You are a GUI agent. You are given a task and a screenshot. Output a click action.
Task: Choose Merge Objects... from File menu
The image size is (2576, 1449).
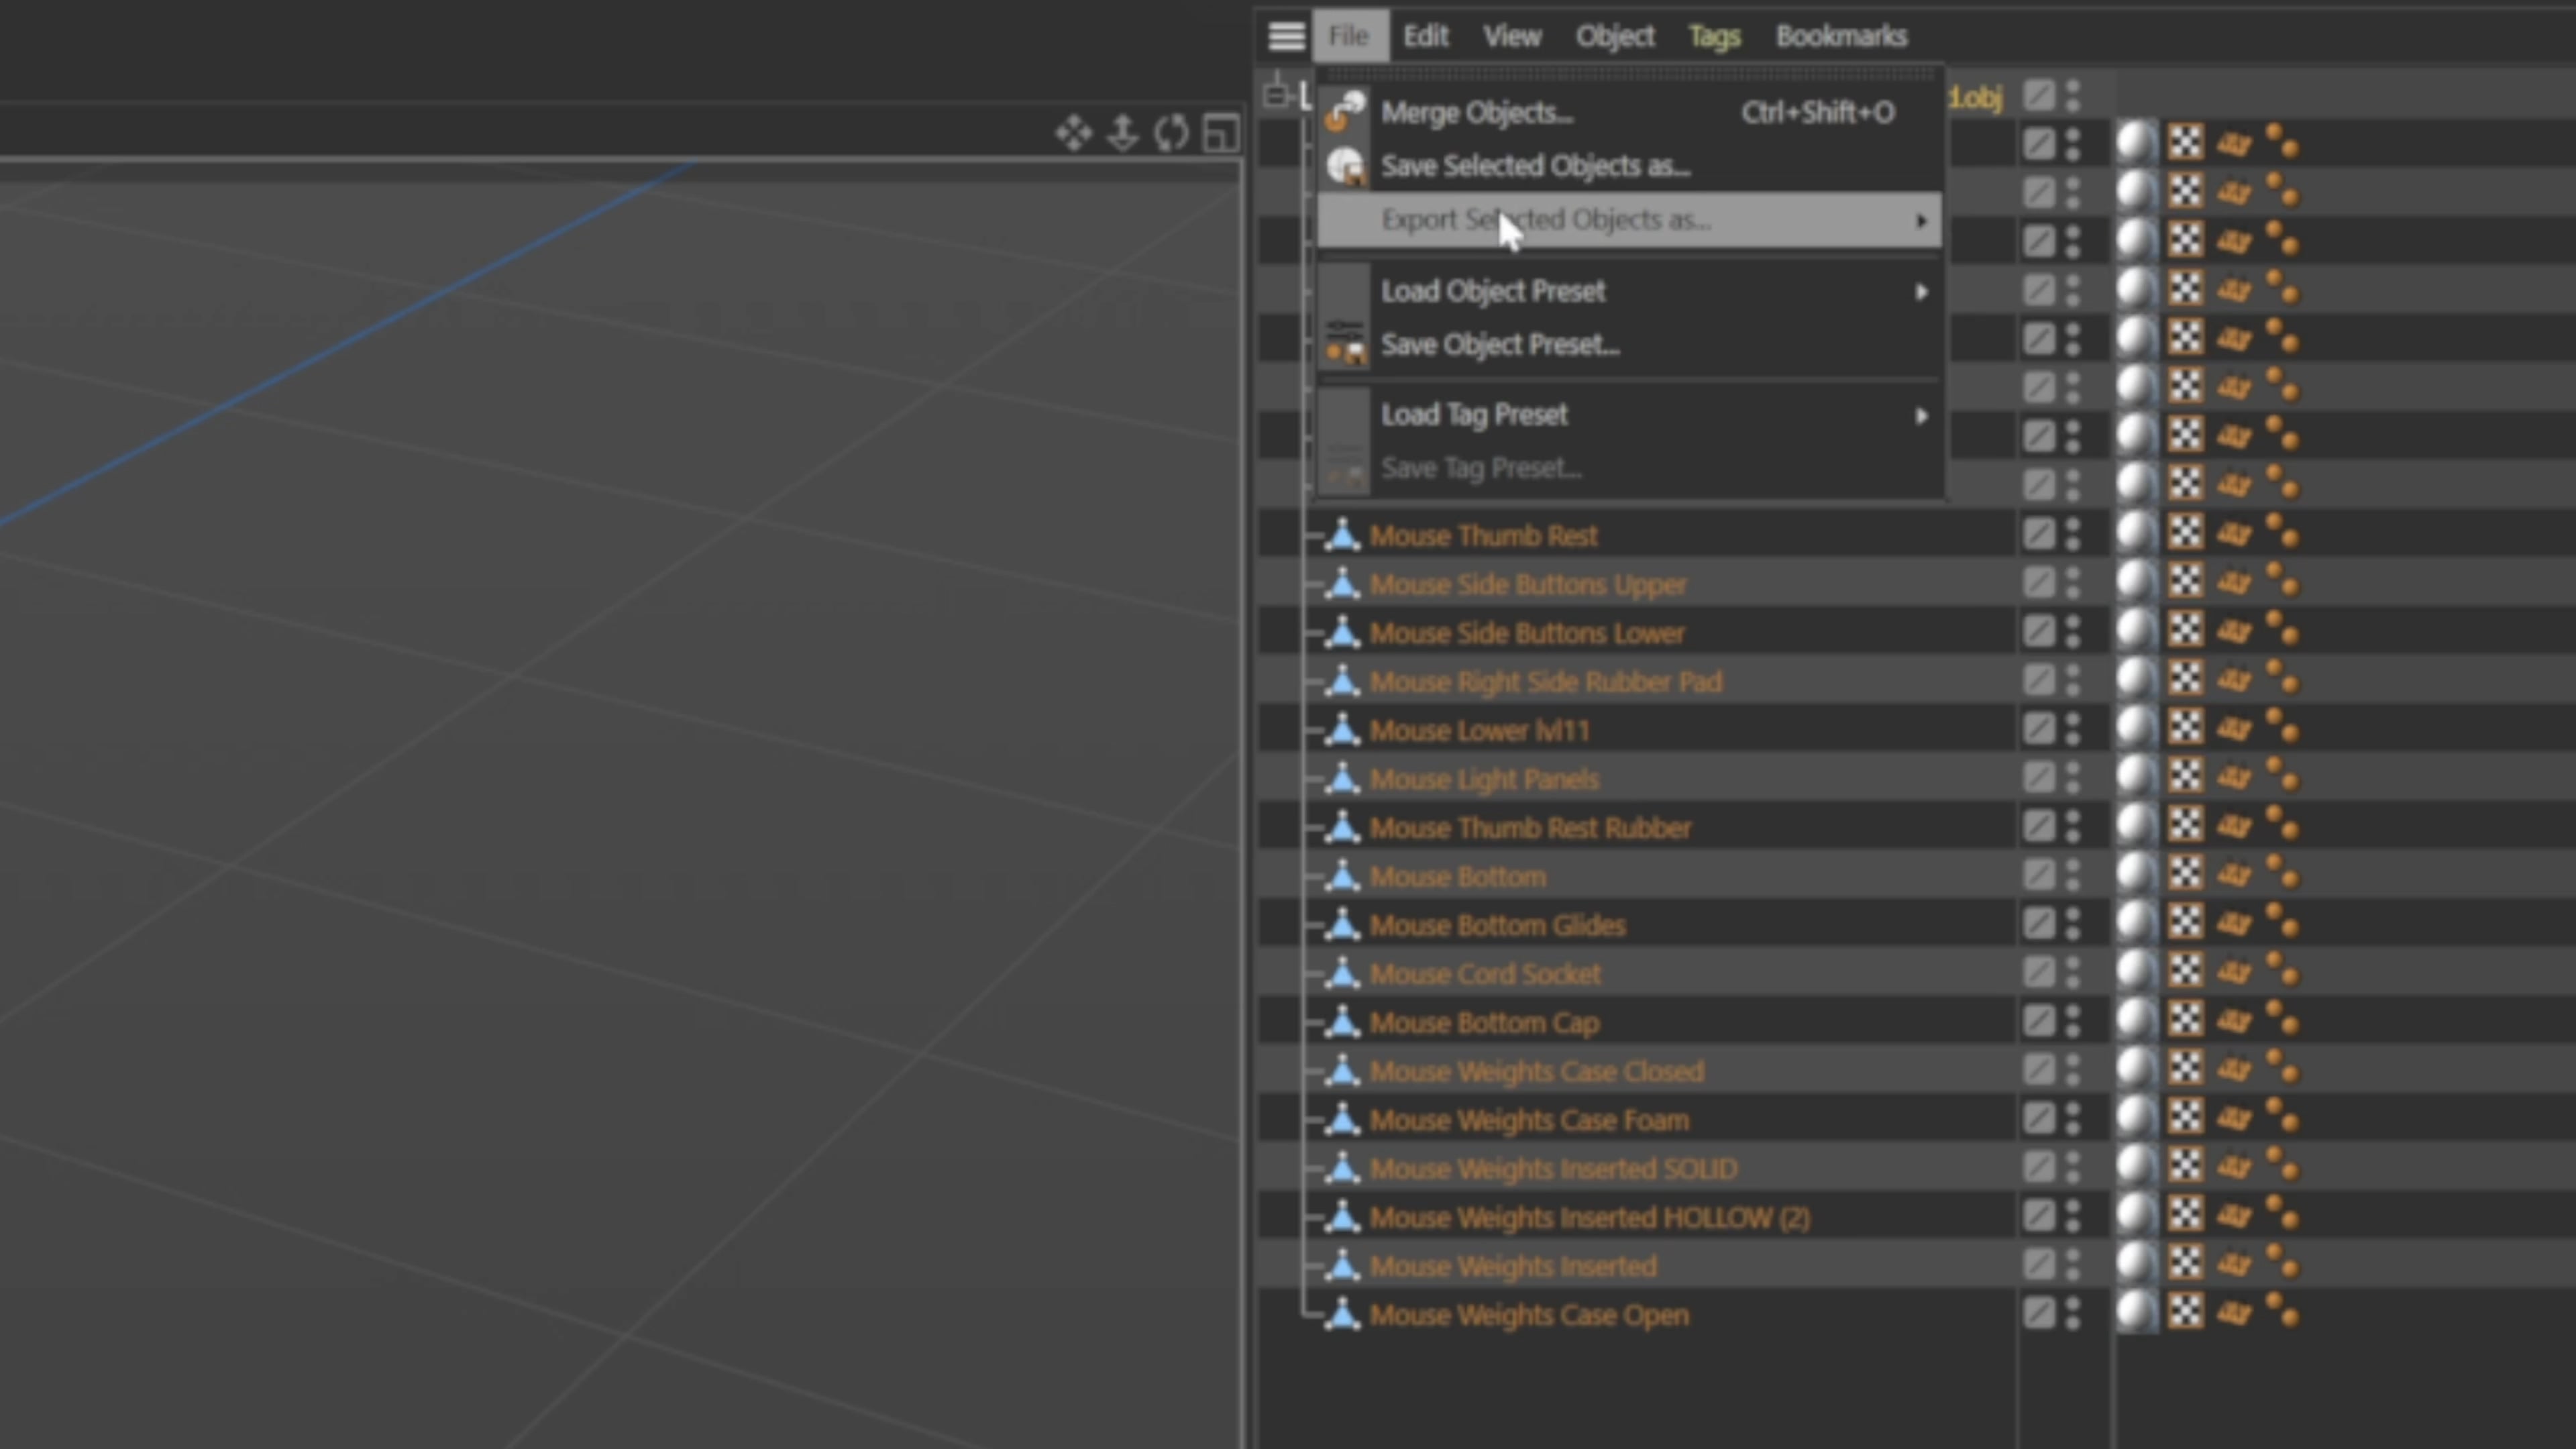1630,112
